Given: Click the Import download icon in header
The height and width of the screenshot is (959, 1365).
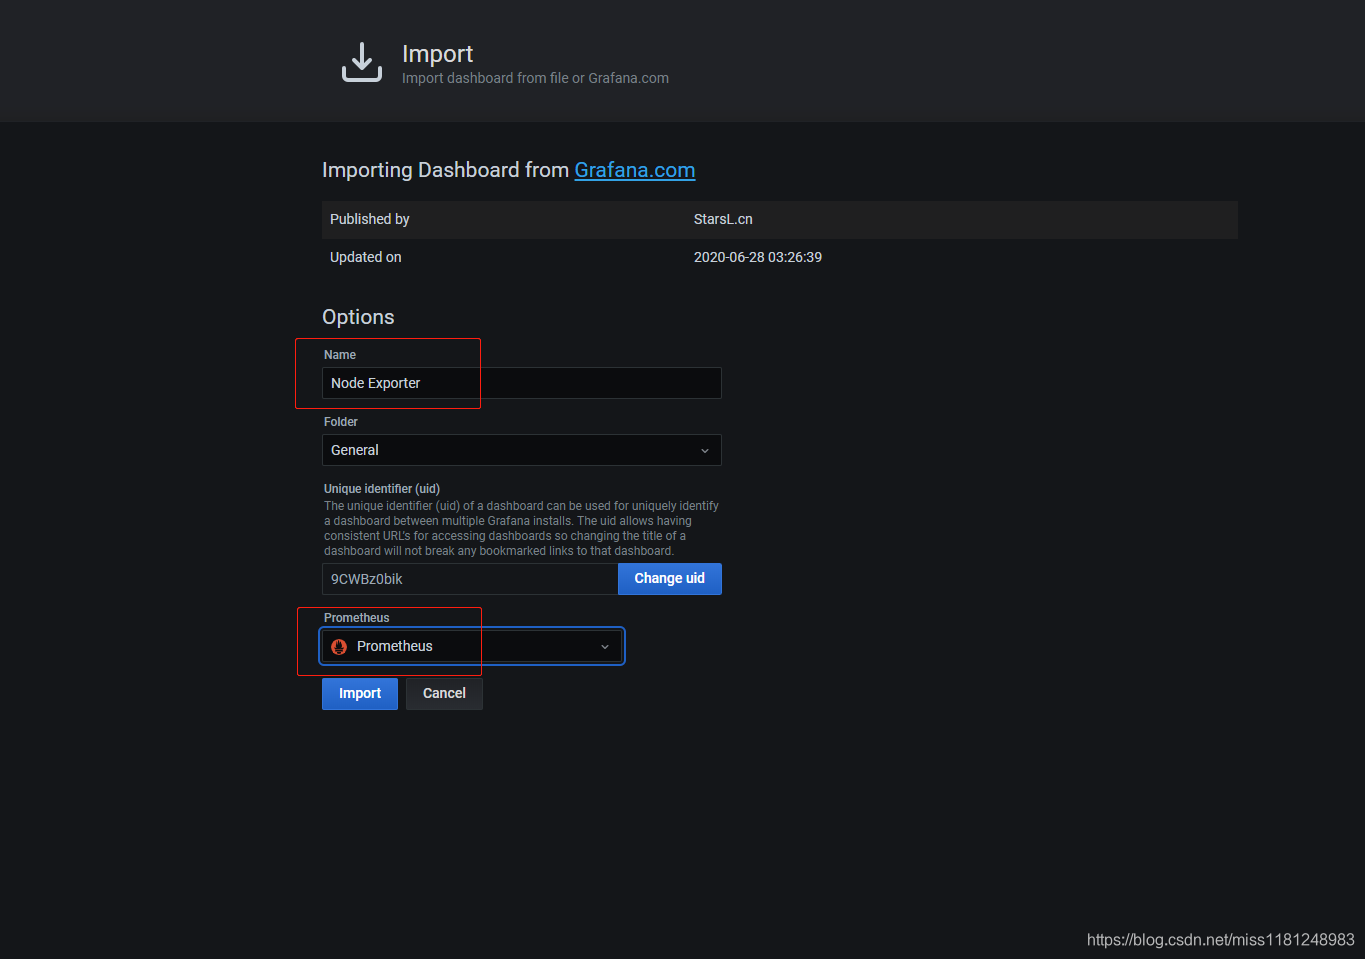Looking at the screenshot, I should pyautogui.click(x=362, y=62).
